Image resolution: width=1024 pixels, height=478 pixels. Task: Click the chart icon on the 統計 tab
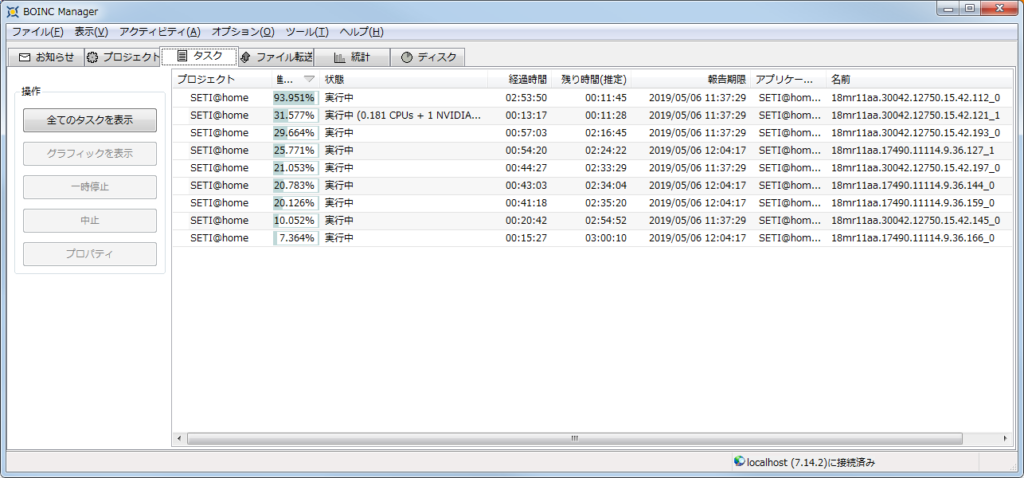point(340,57)
